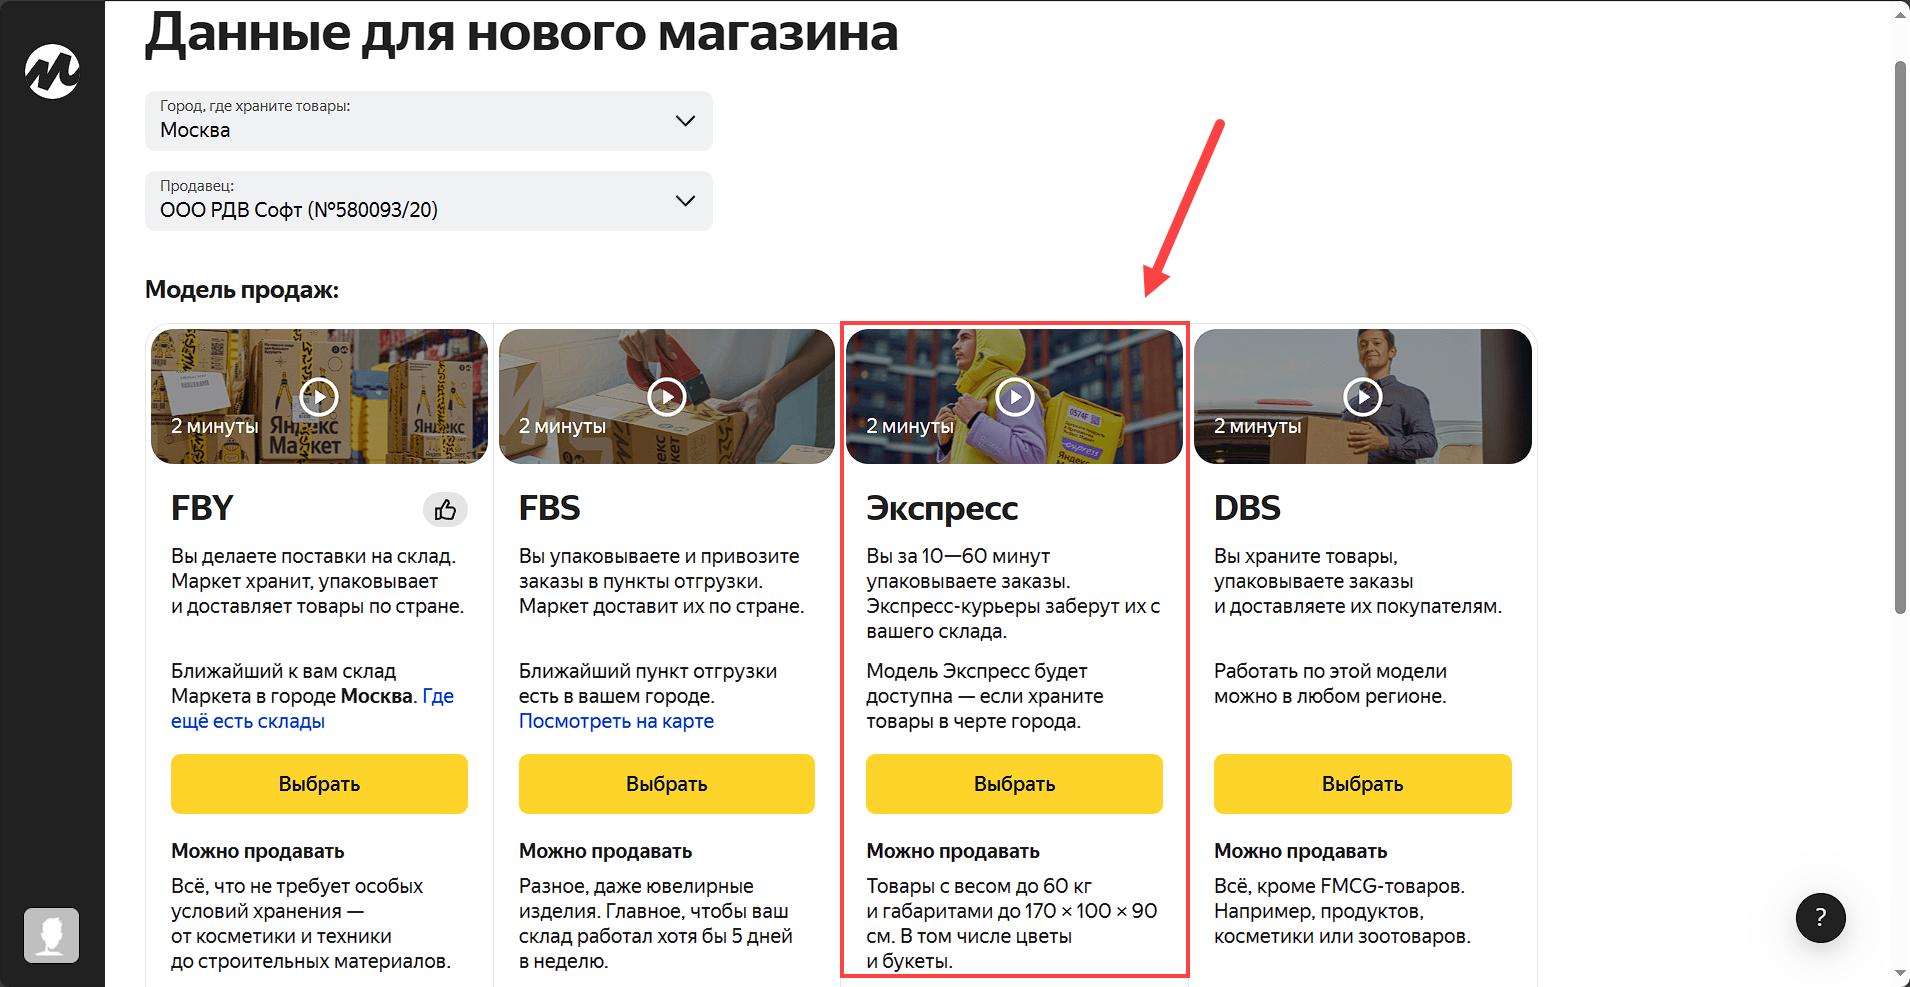Click the DBS heading text
The image size is (1910, 987).
tap(1247, 508)
